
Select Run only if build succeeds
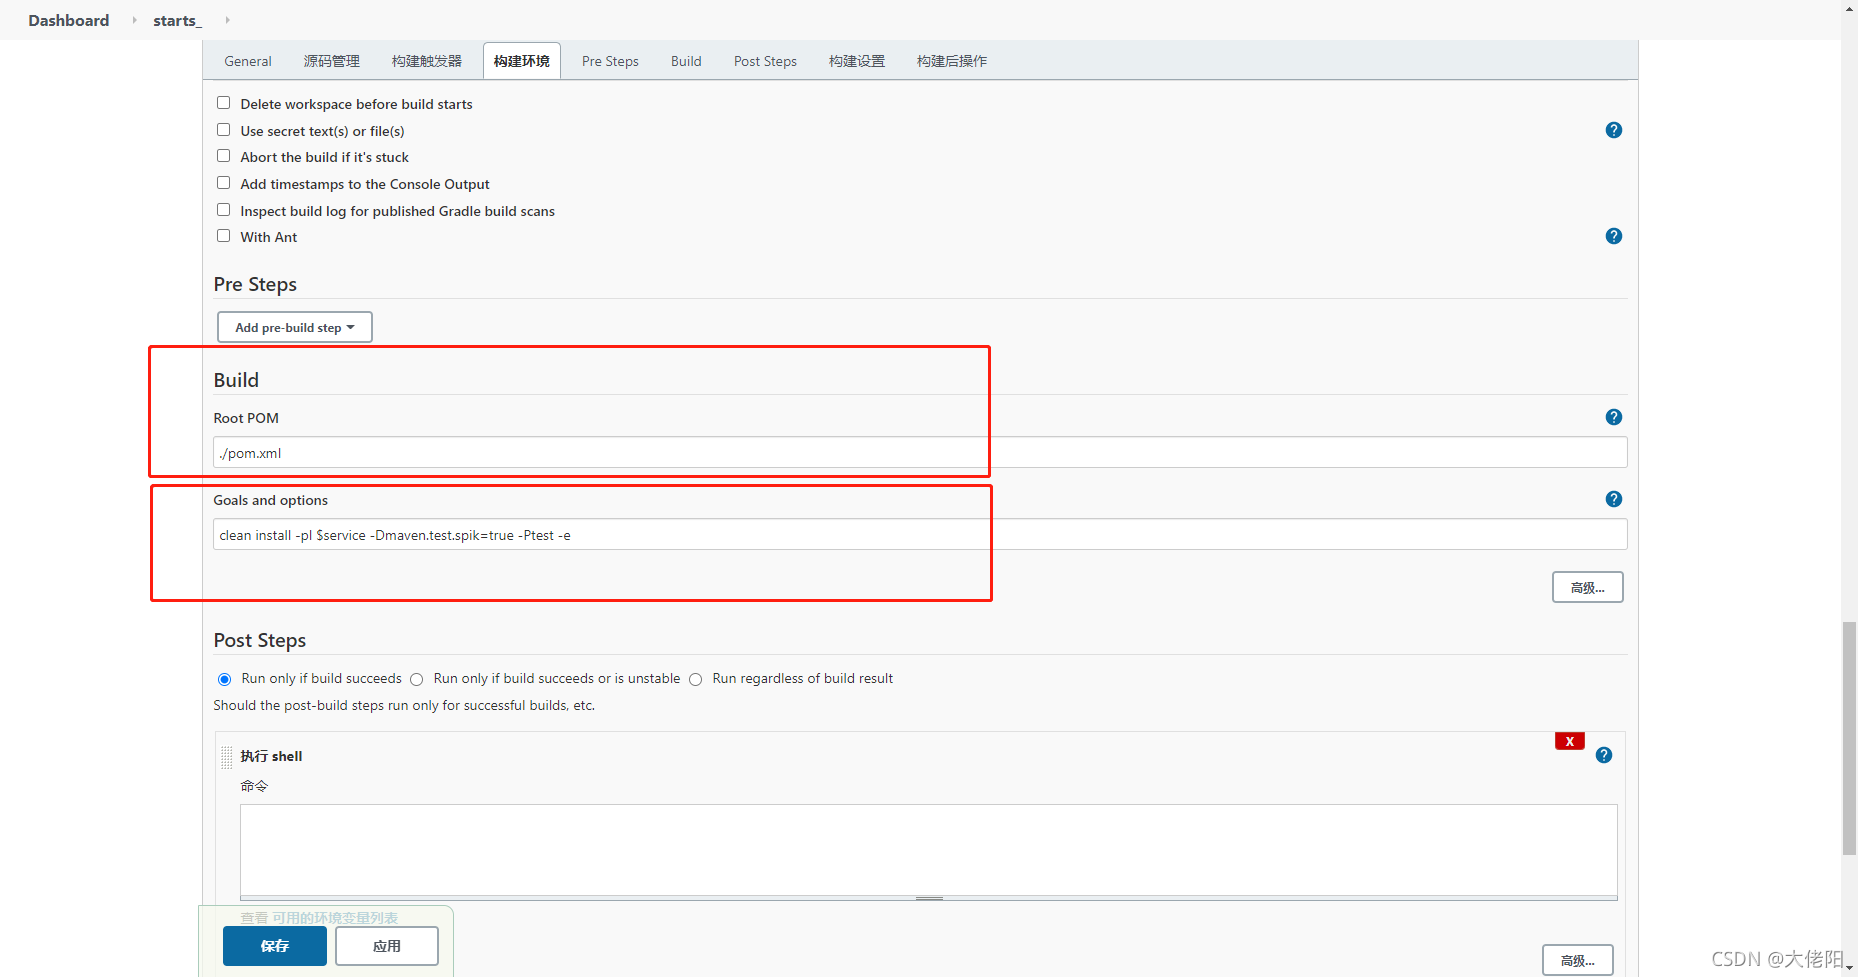click(x=224, y=679)
